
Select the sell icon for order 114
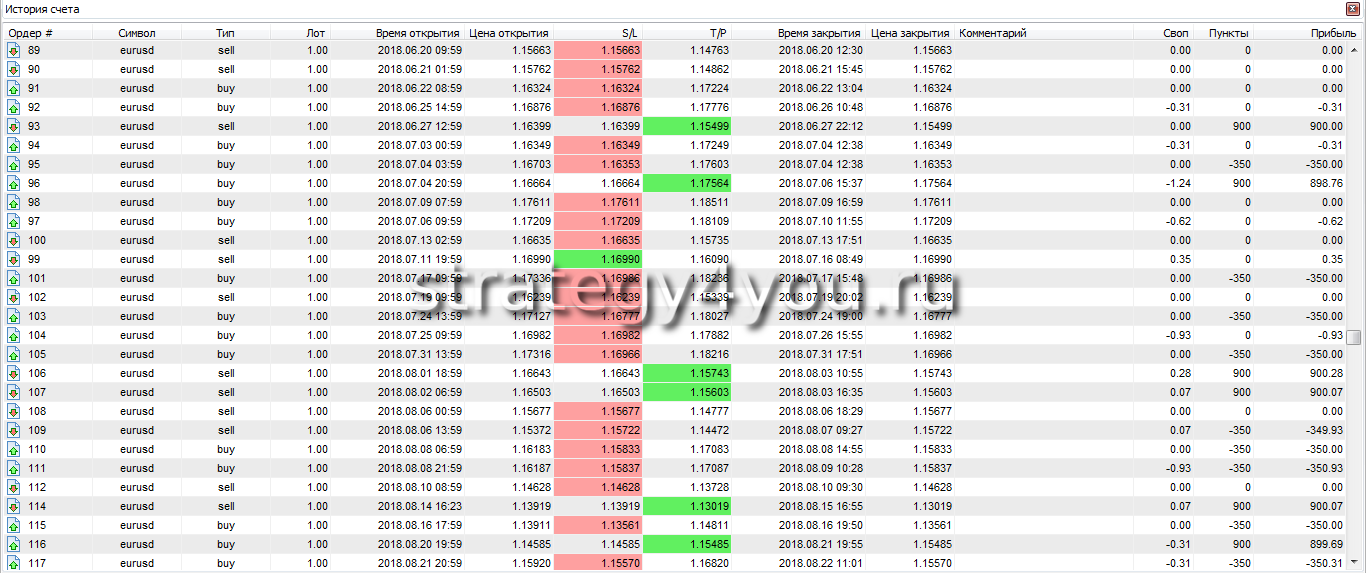14,506
